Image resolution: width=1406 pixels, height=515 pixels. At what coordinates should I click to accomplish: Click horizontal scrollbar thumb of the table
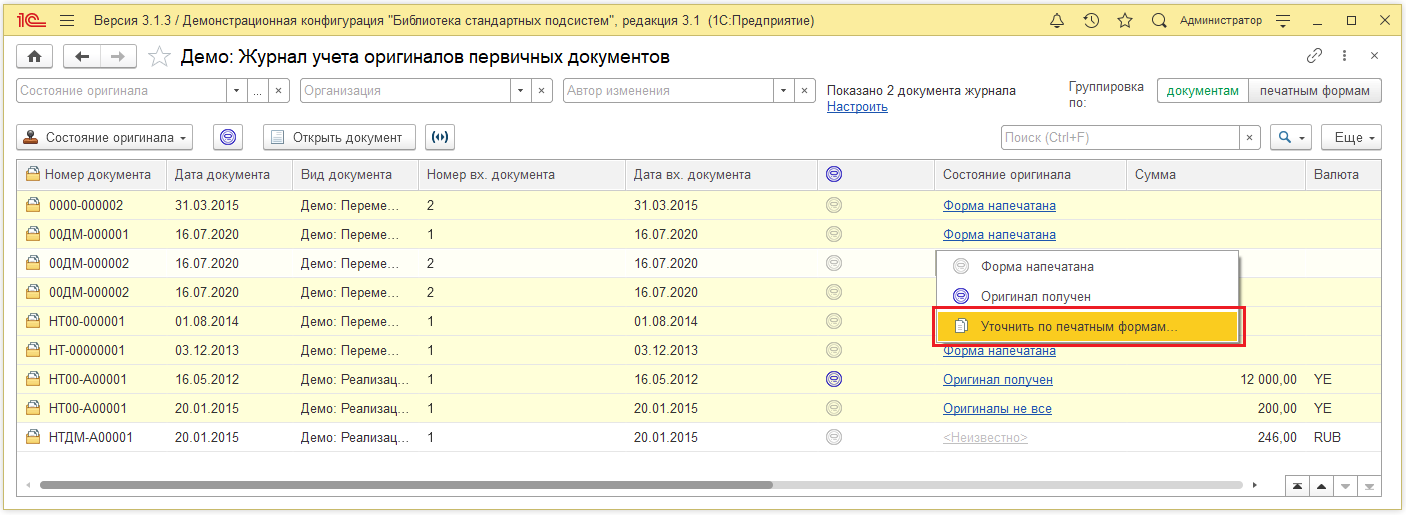(405, 485)
